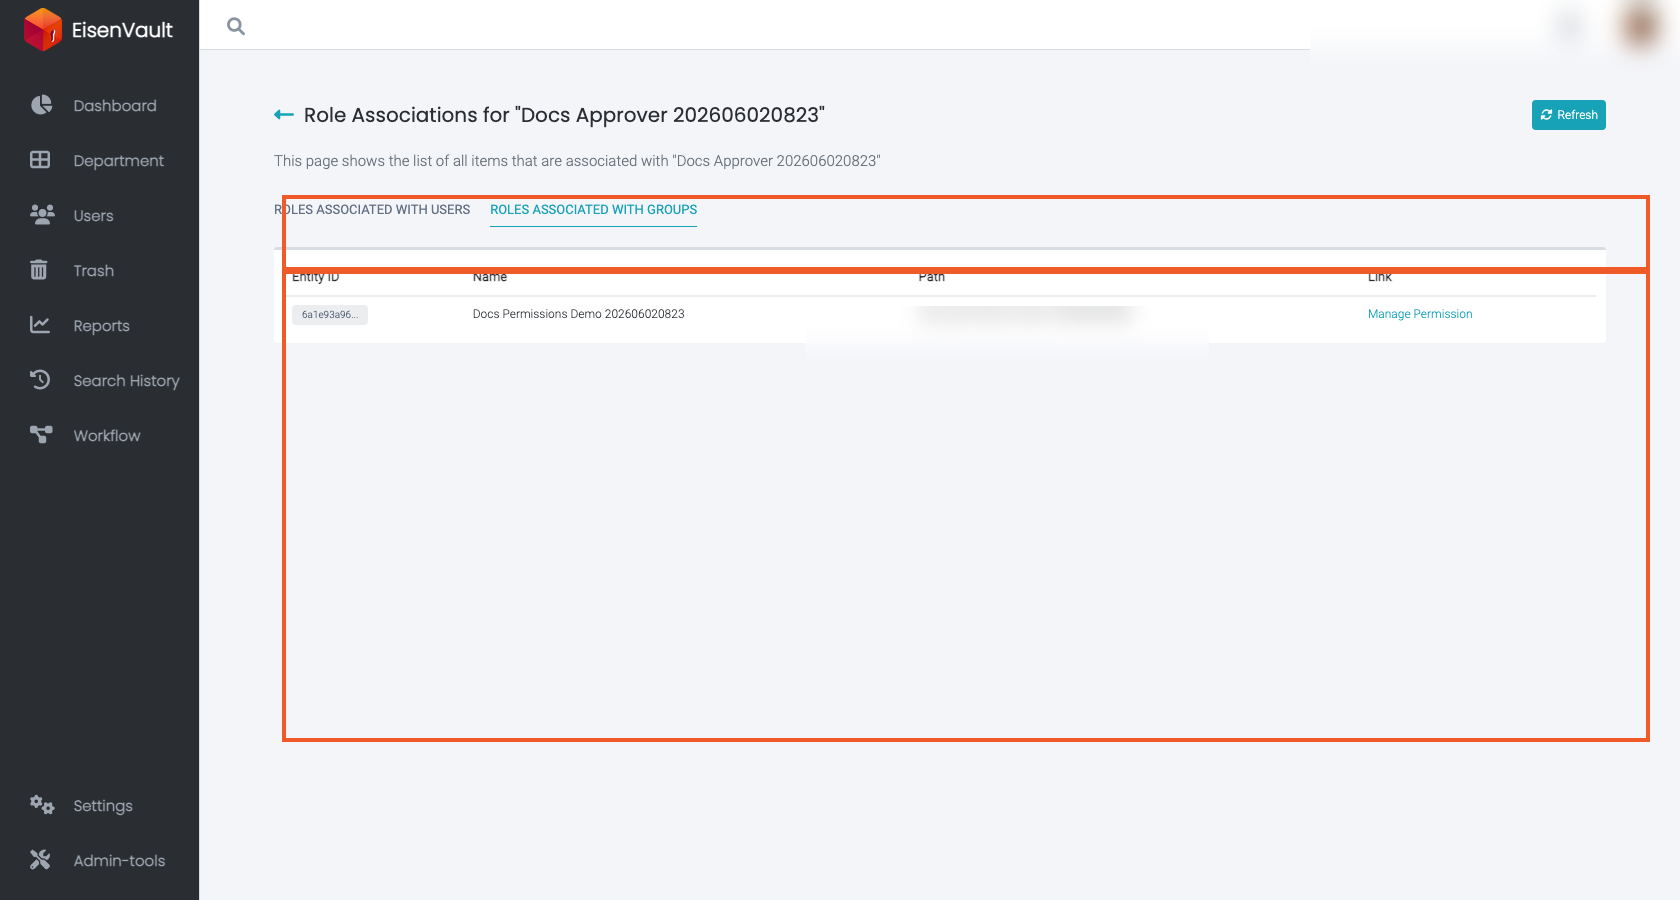
Task: Click the Entity ID column header
Action: click(316, 277)
